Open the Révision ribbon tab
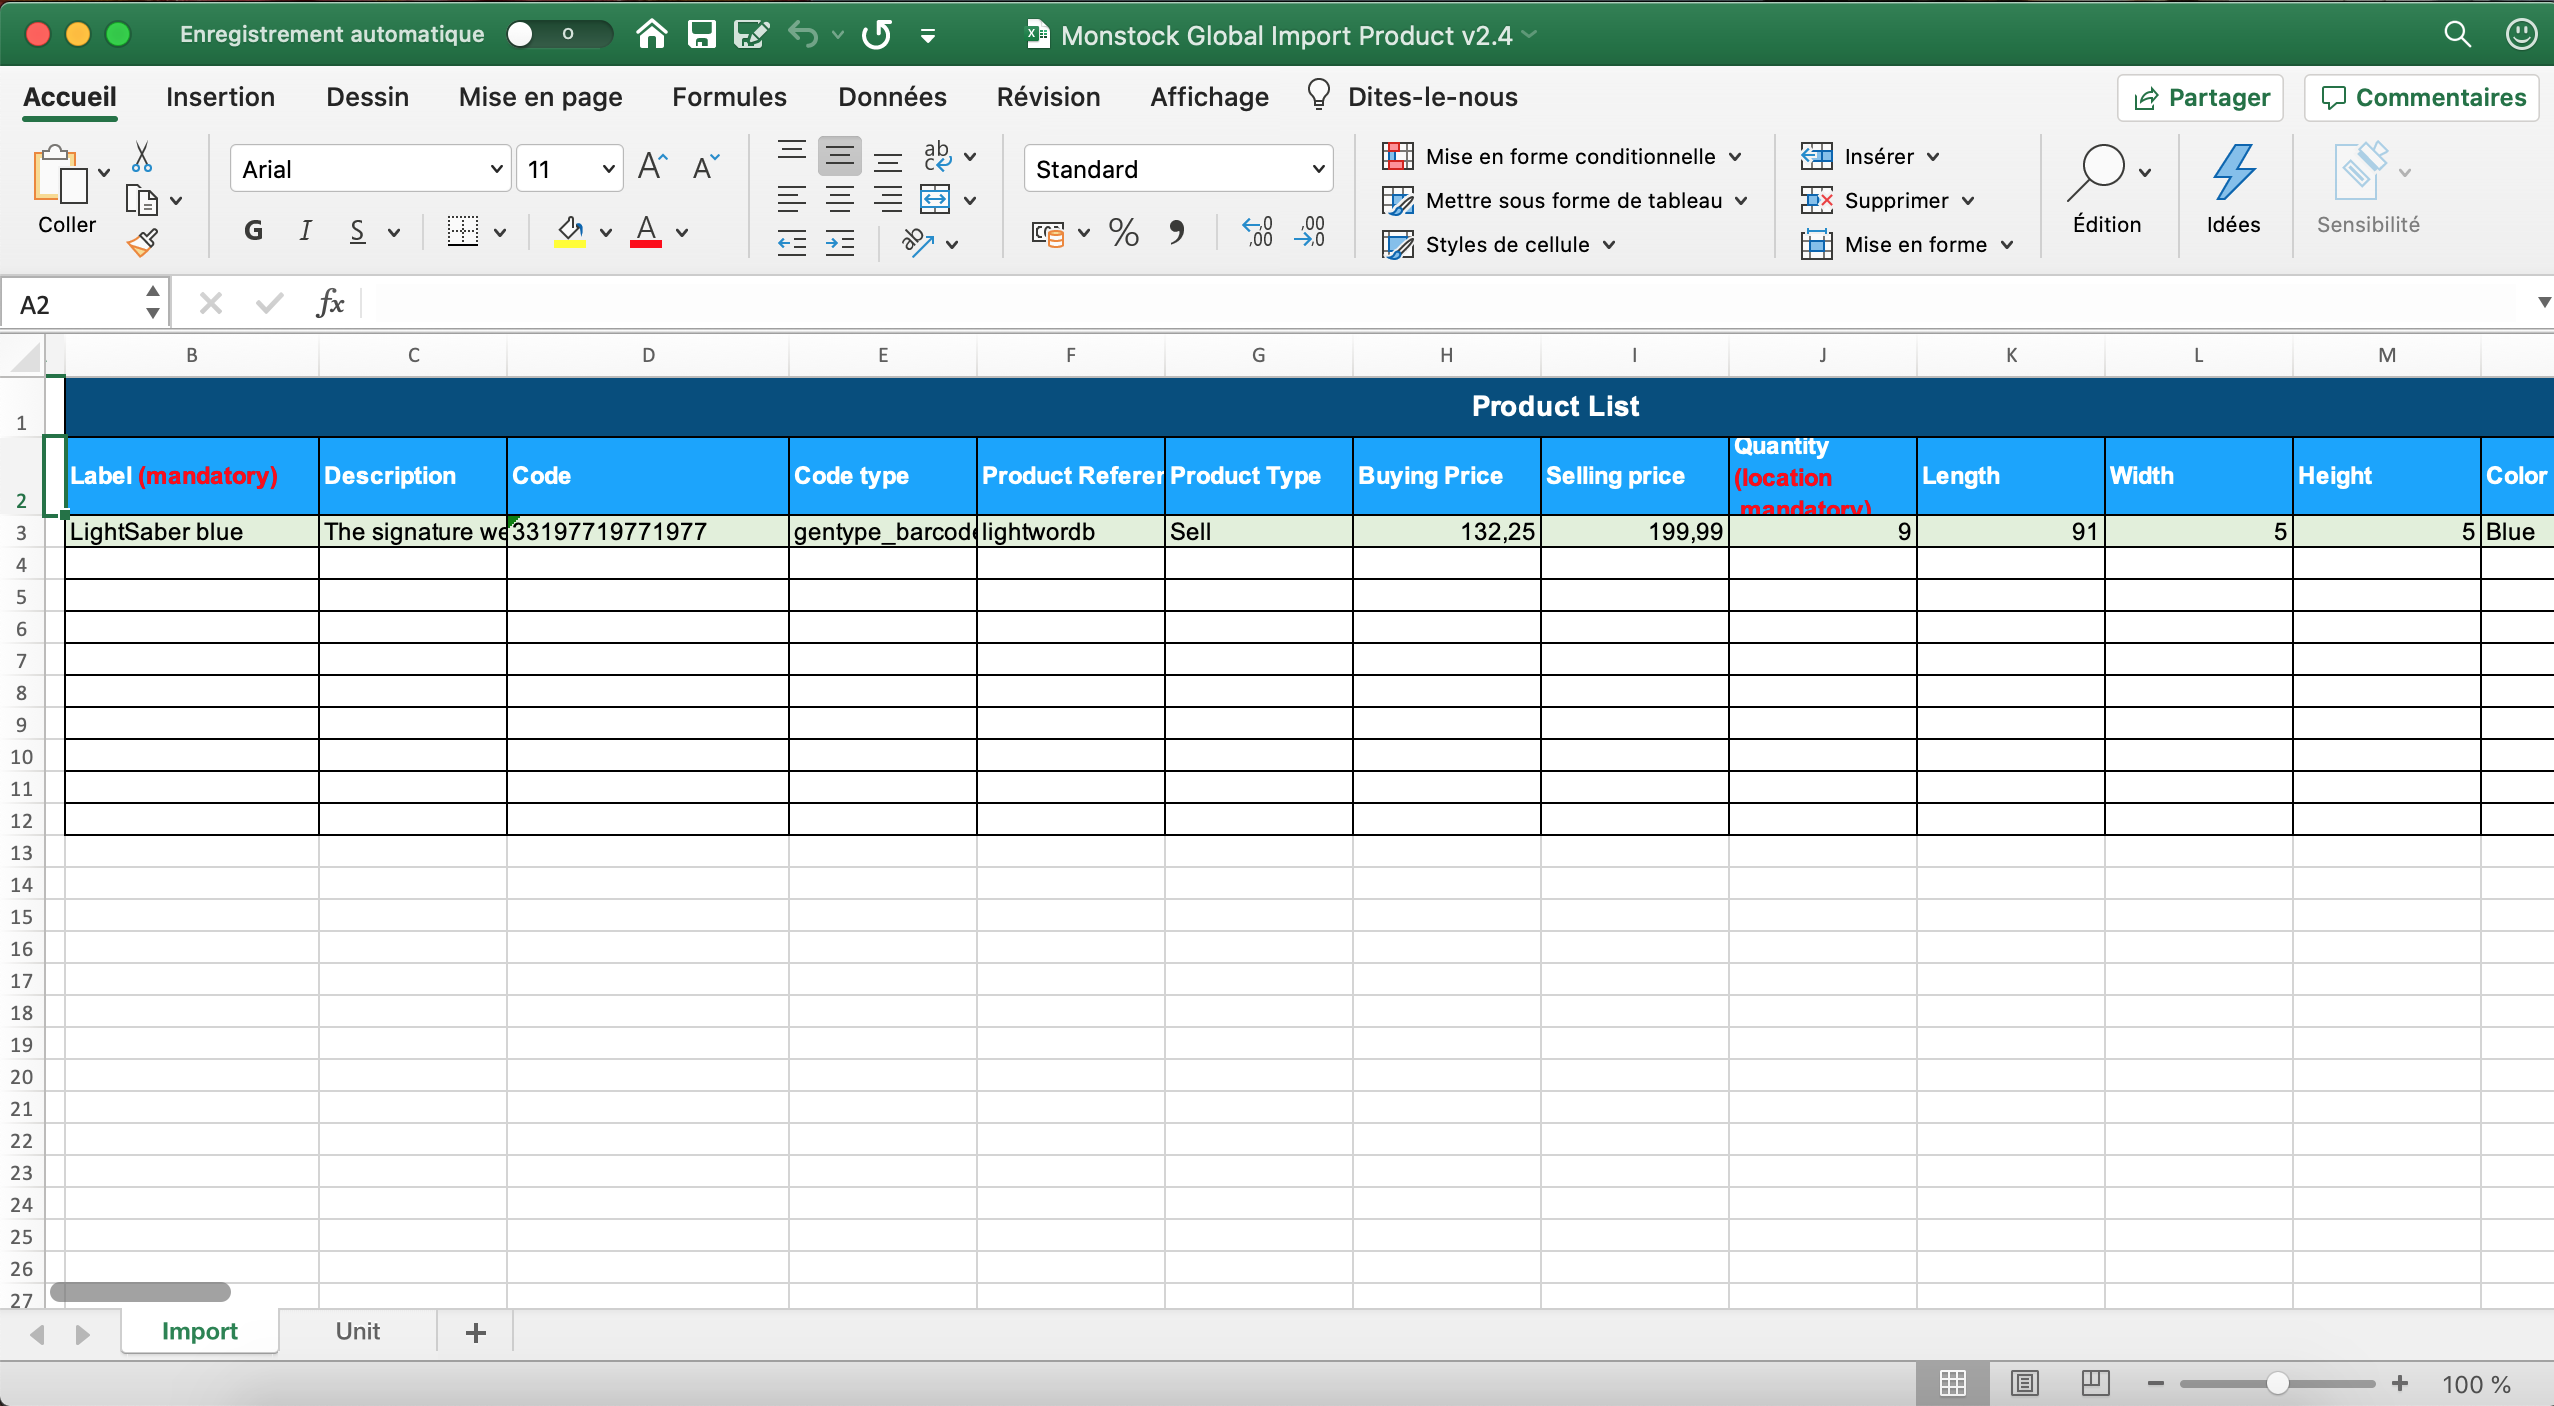2554x1406 pixels. coord(1048,97)
